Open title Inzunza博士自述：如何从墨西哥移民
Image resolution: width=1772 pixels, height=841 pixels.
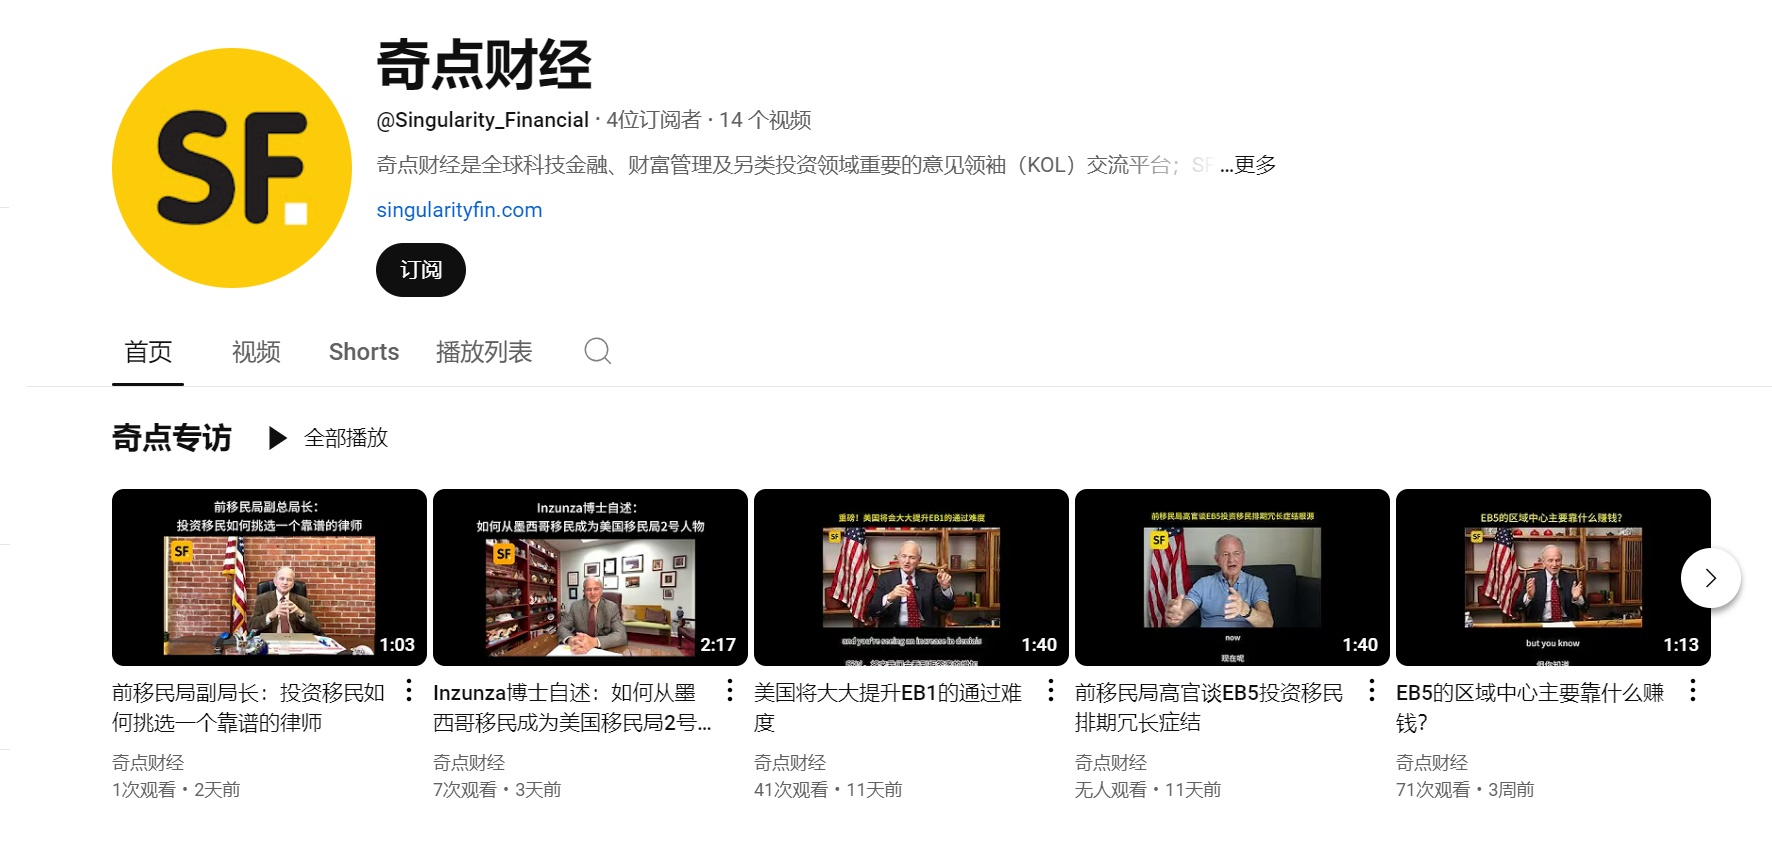572,707
